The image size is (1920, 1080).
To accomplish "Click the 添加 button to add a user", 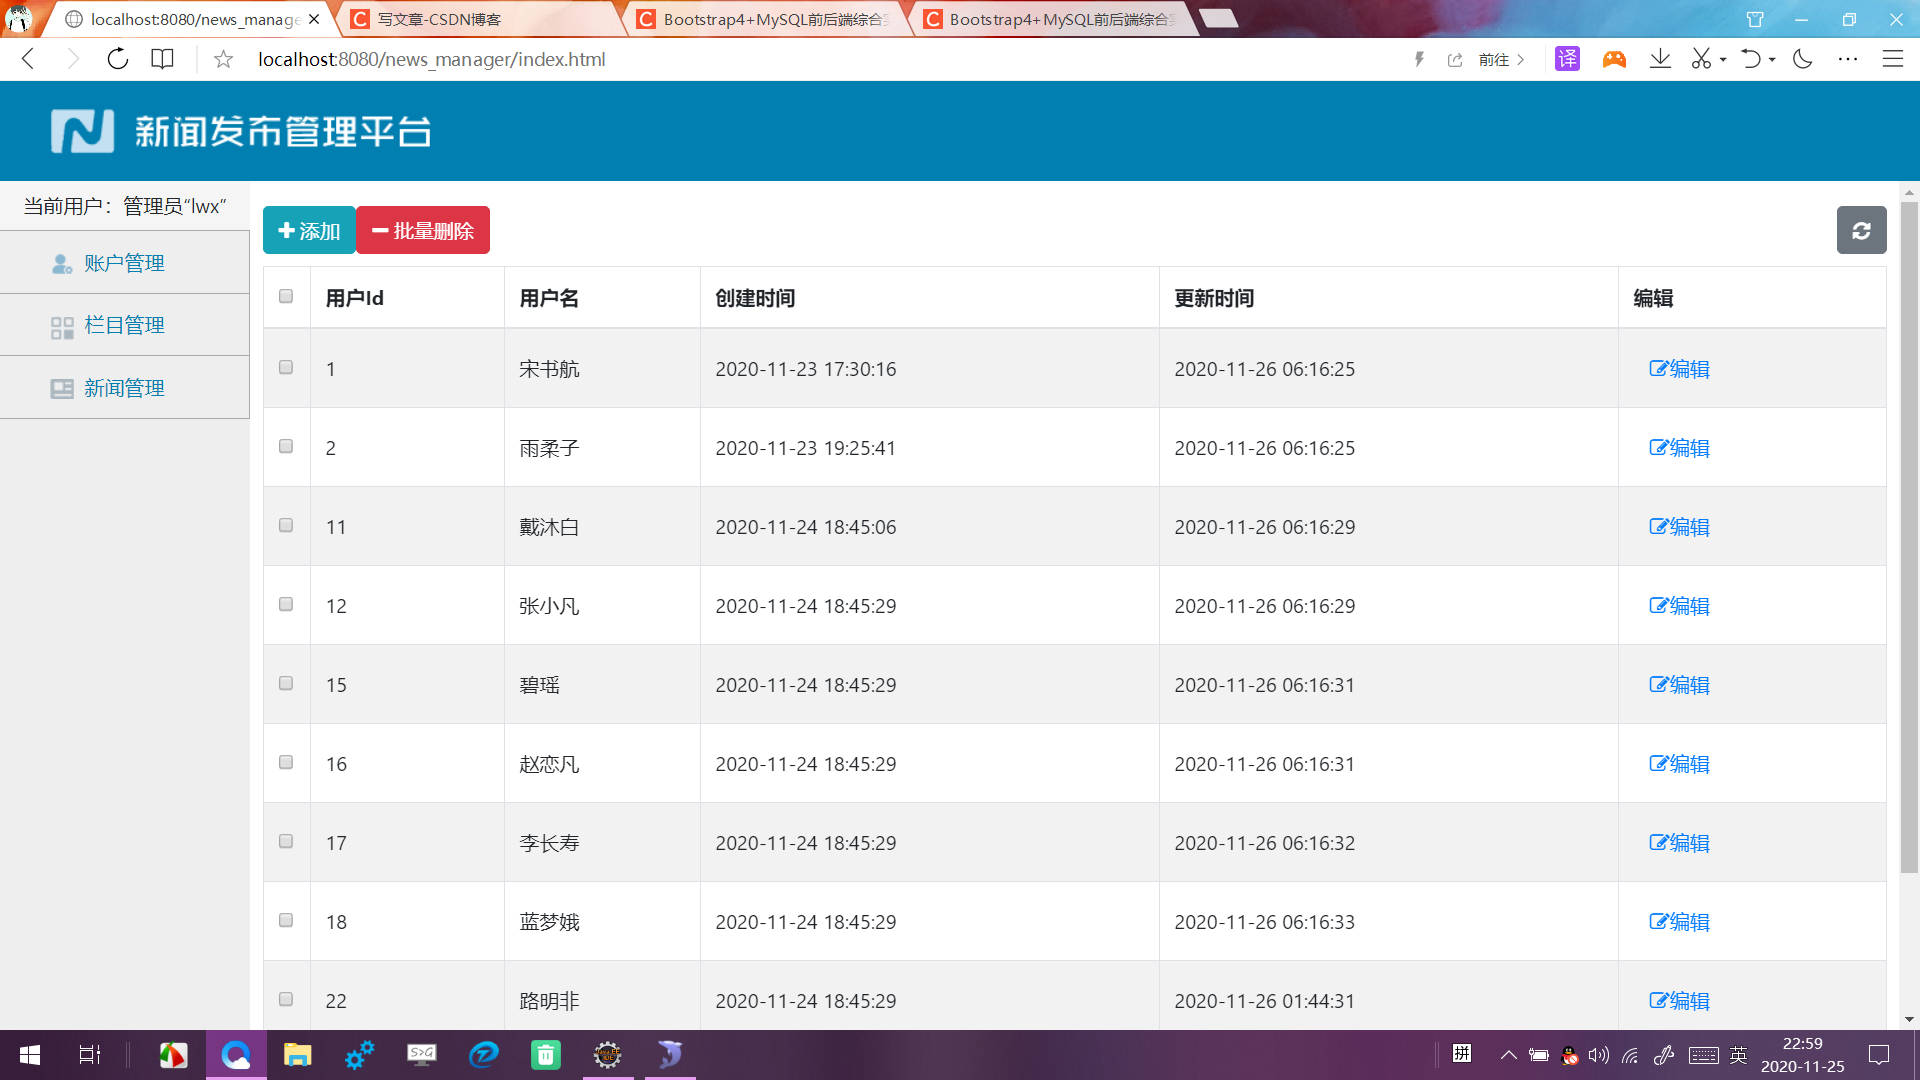I will [x=308, y=230].
